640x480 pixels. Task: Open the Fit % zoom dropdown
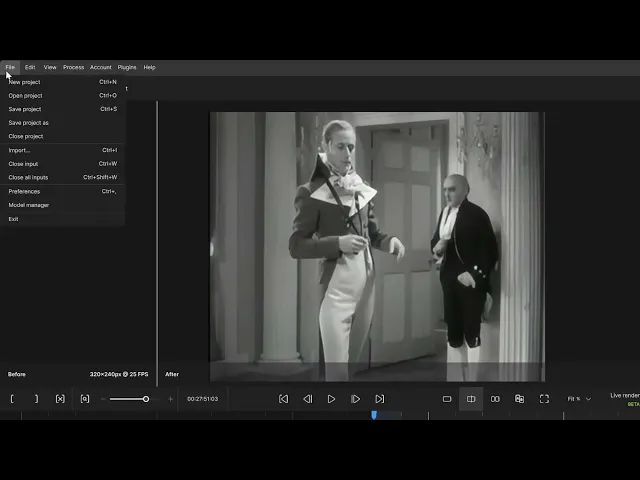pos(579,399)
